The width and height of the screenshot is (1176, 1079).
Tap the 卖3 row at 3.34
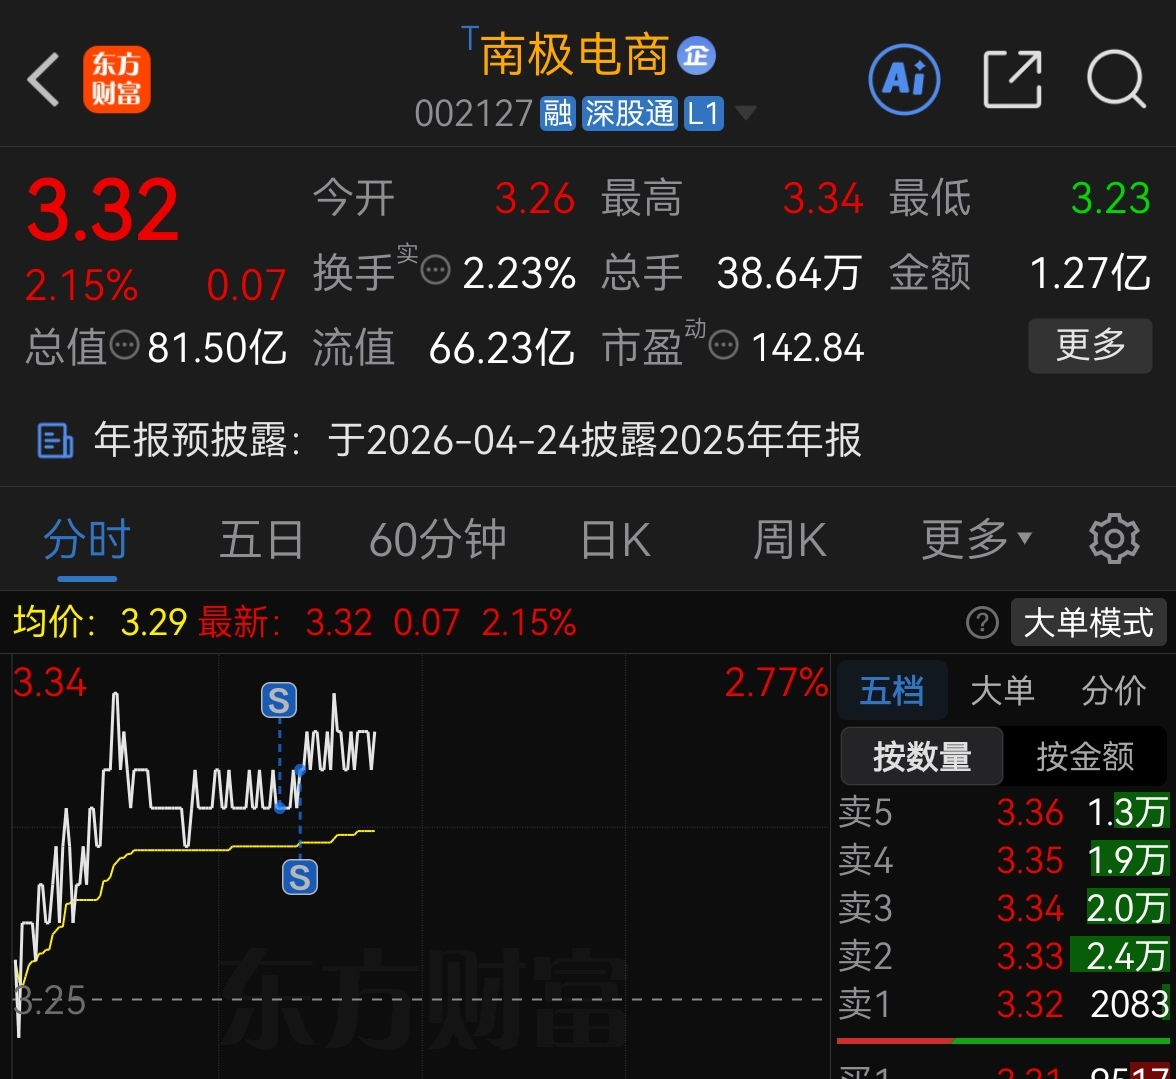click(x=1004, y=908)
